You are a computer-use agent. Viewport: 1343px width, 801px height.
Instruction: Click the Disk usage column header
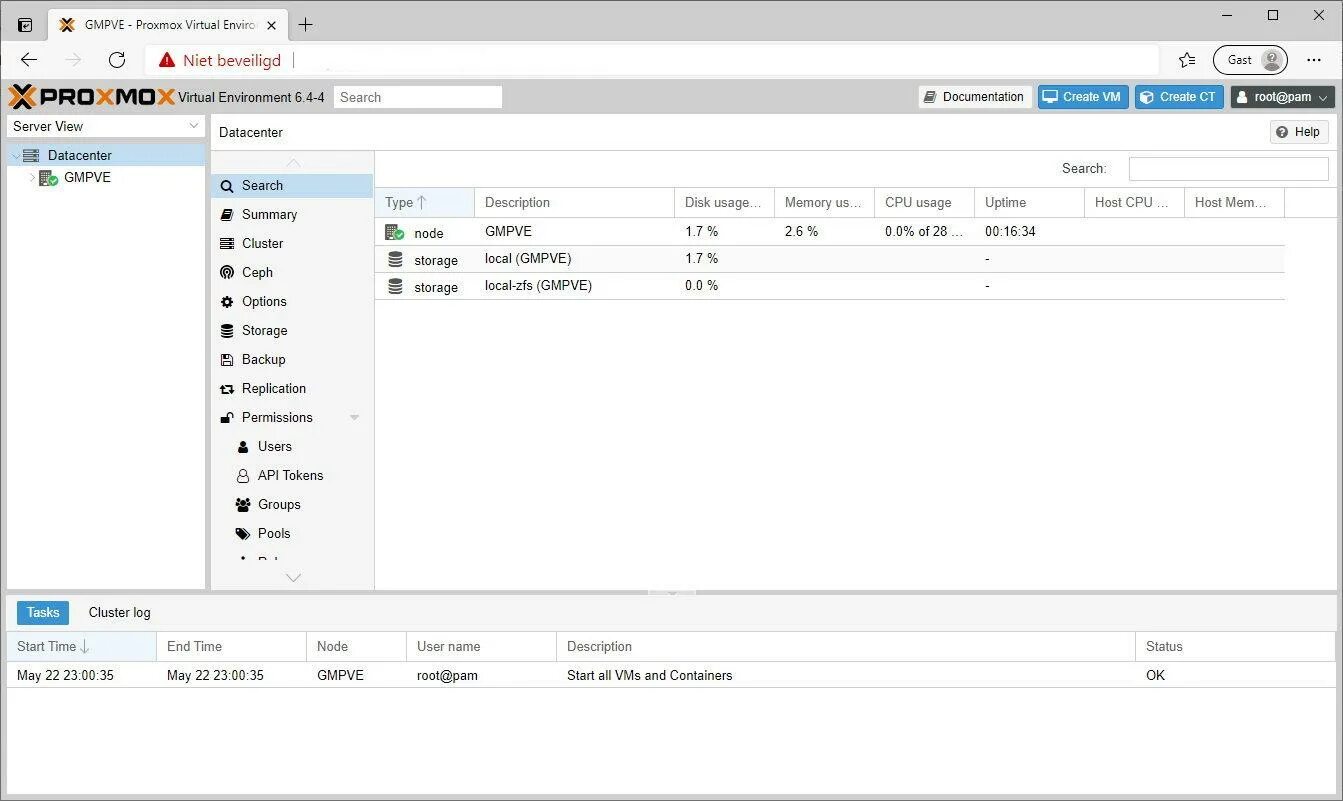pos(725,202)
